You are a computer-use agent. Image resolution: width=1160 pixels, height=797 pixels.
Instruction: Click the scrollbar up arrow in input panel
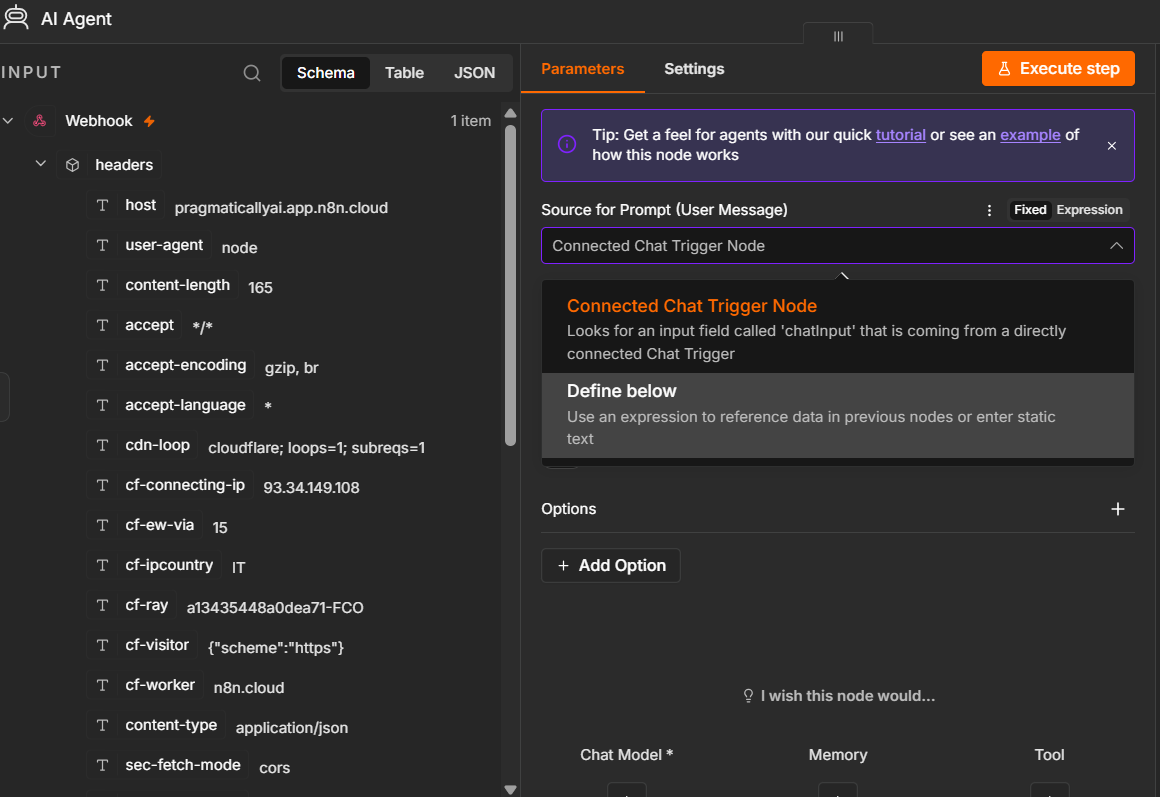510,113
